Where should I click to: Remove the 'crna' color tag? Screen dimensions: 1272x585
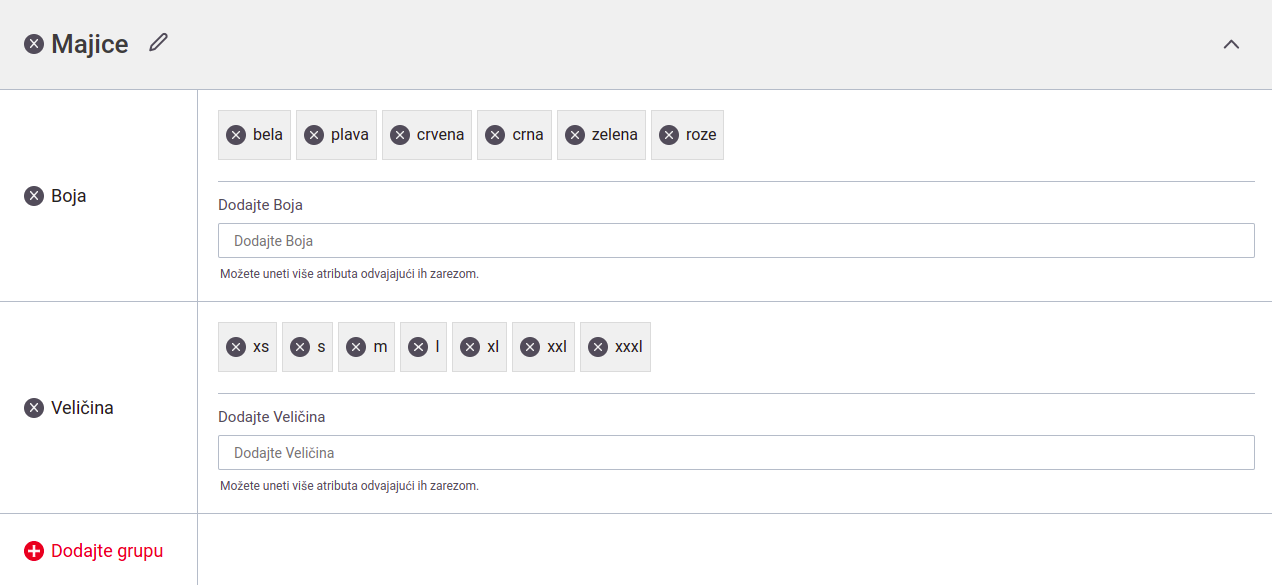pos(495,135)
